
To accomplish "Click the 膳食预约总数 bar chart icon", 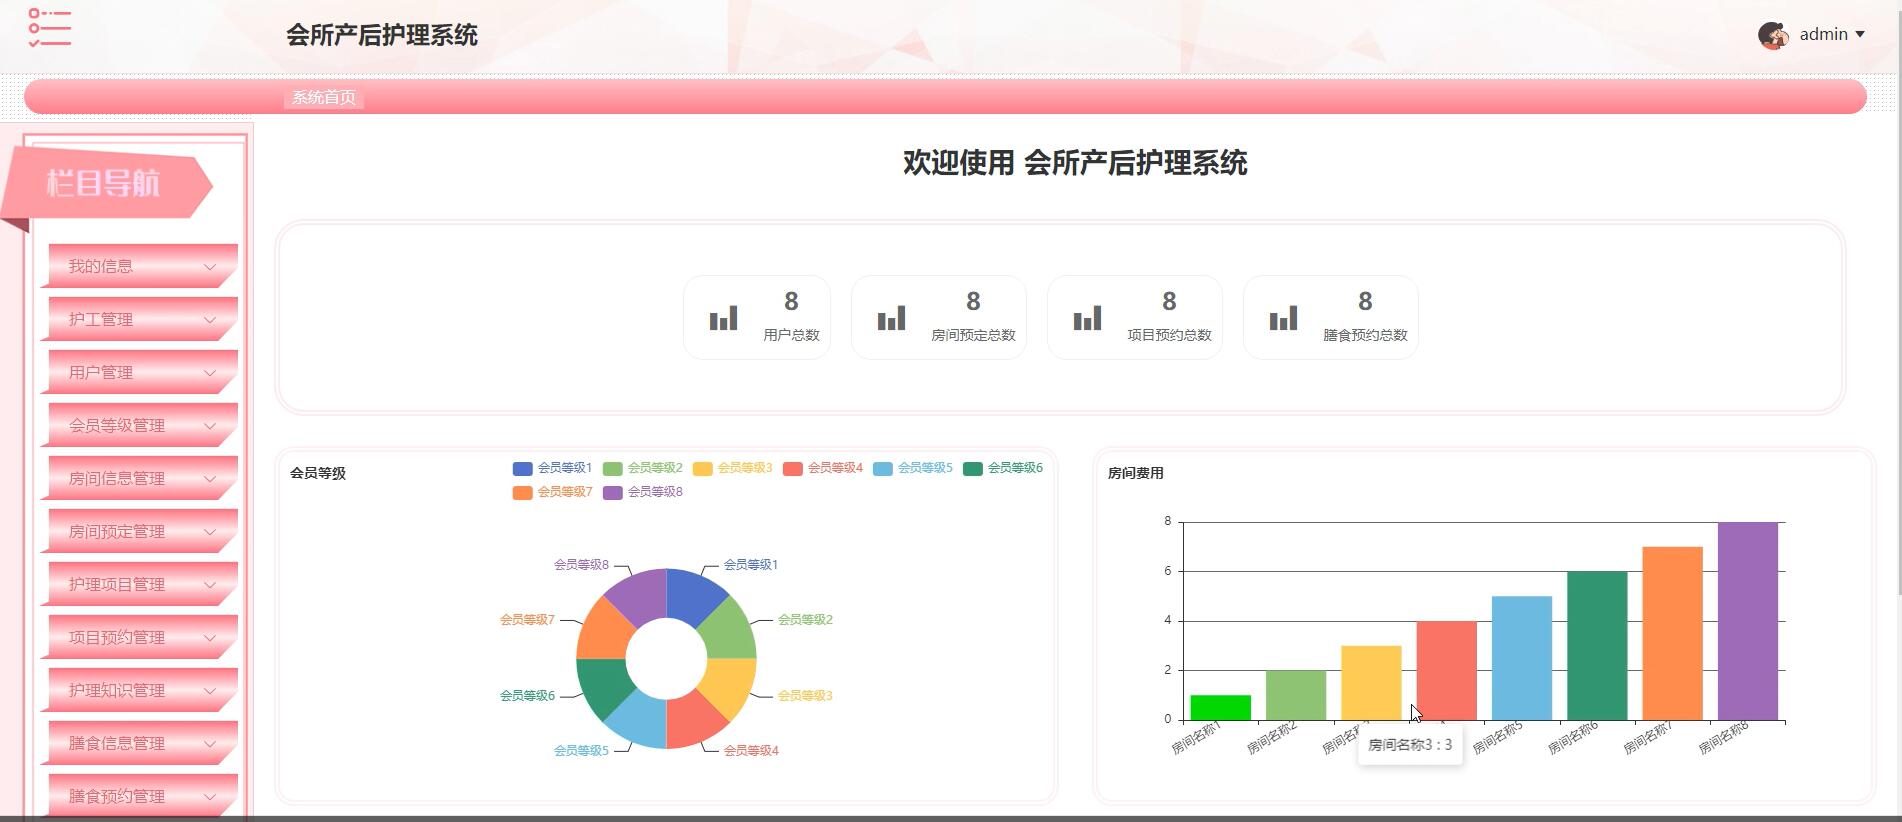I will click(1283, 318).
